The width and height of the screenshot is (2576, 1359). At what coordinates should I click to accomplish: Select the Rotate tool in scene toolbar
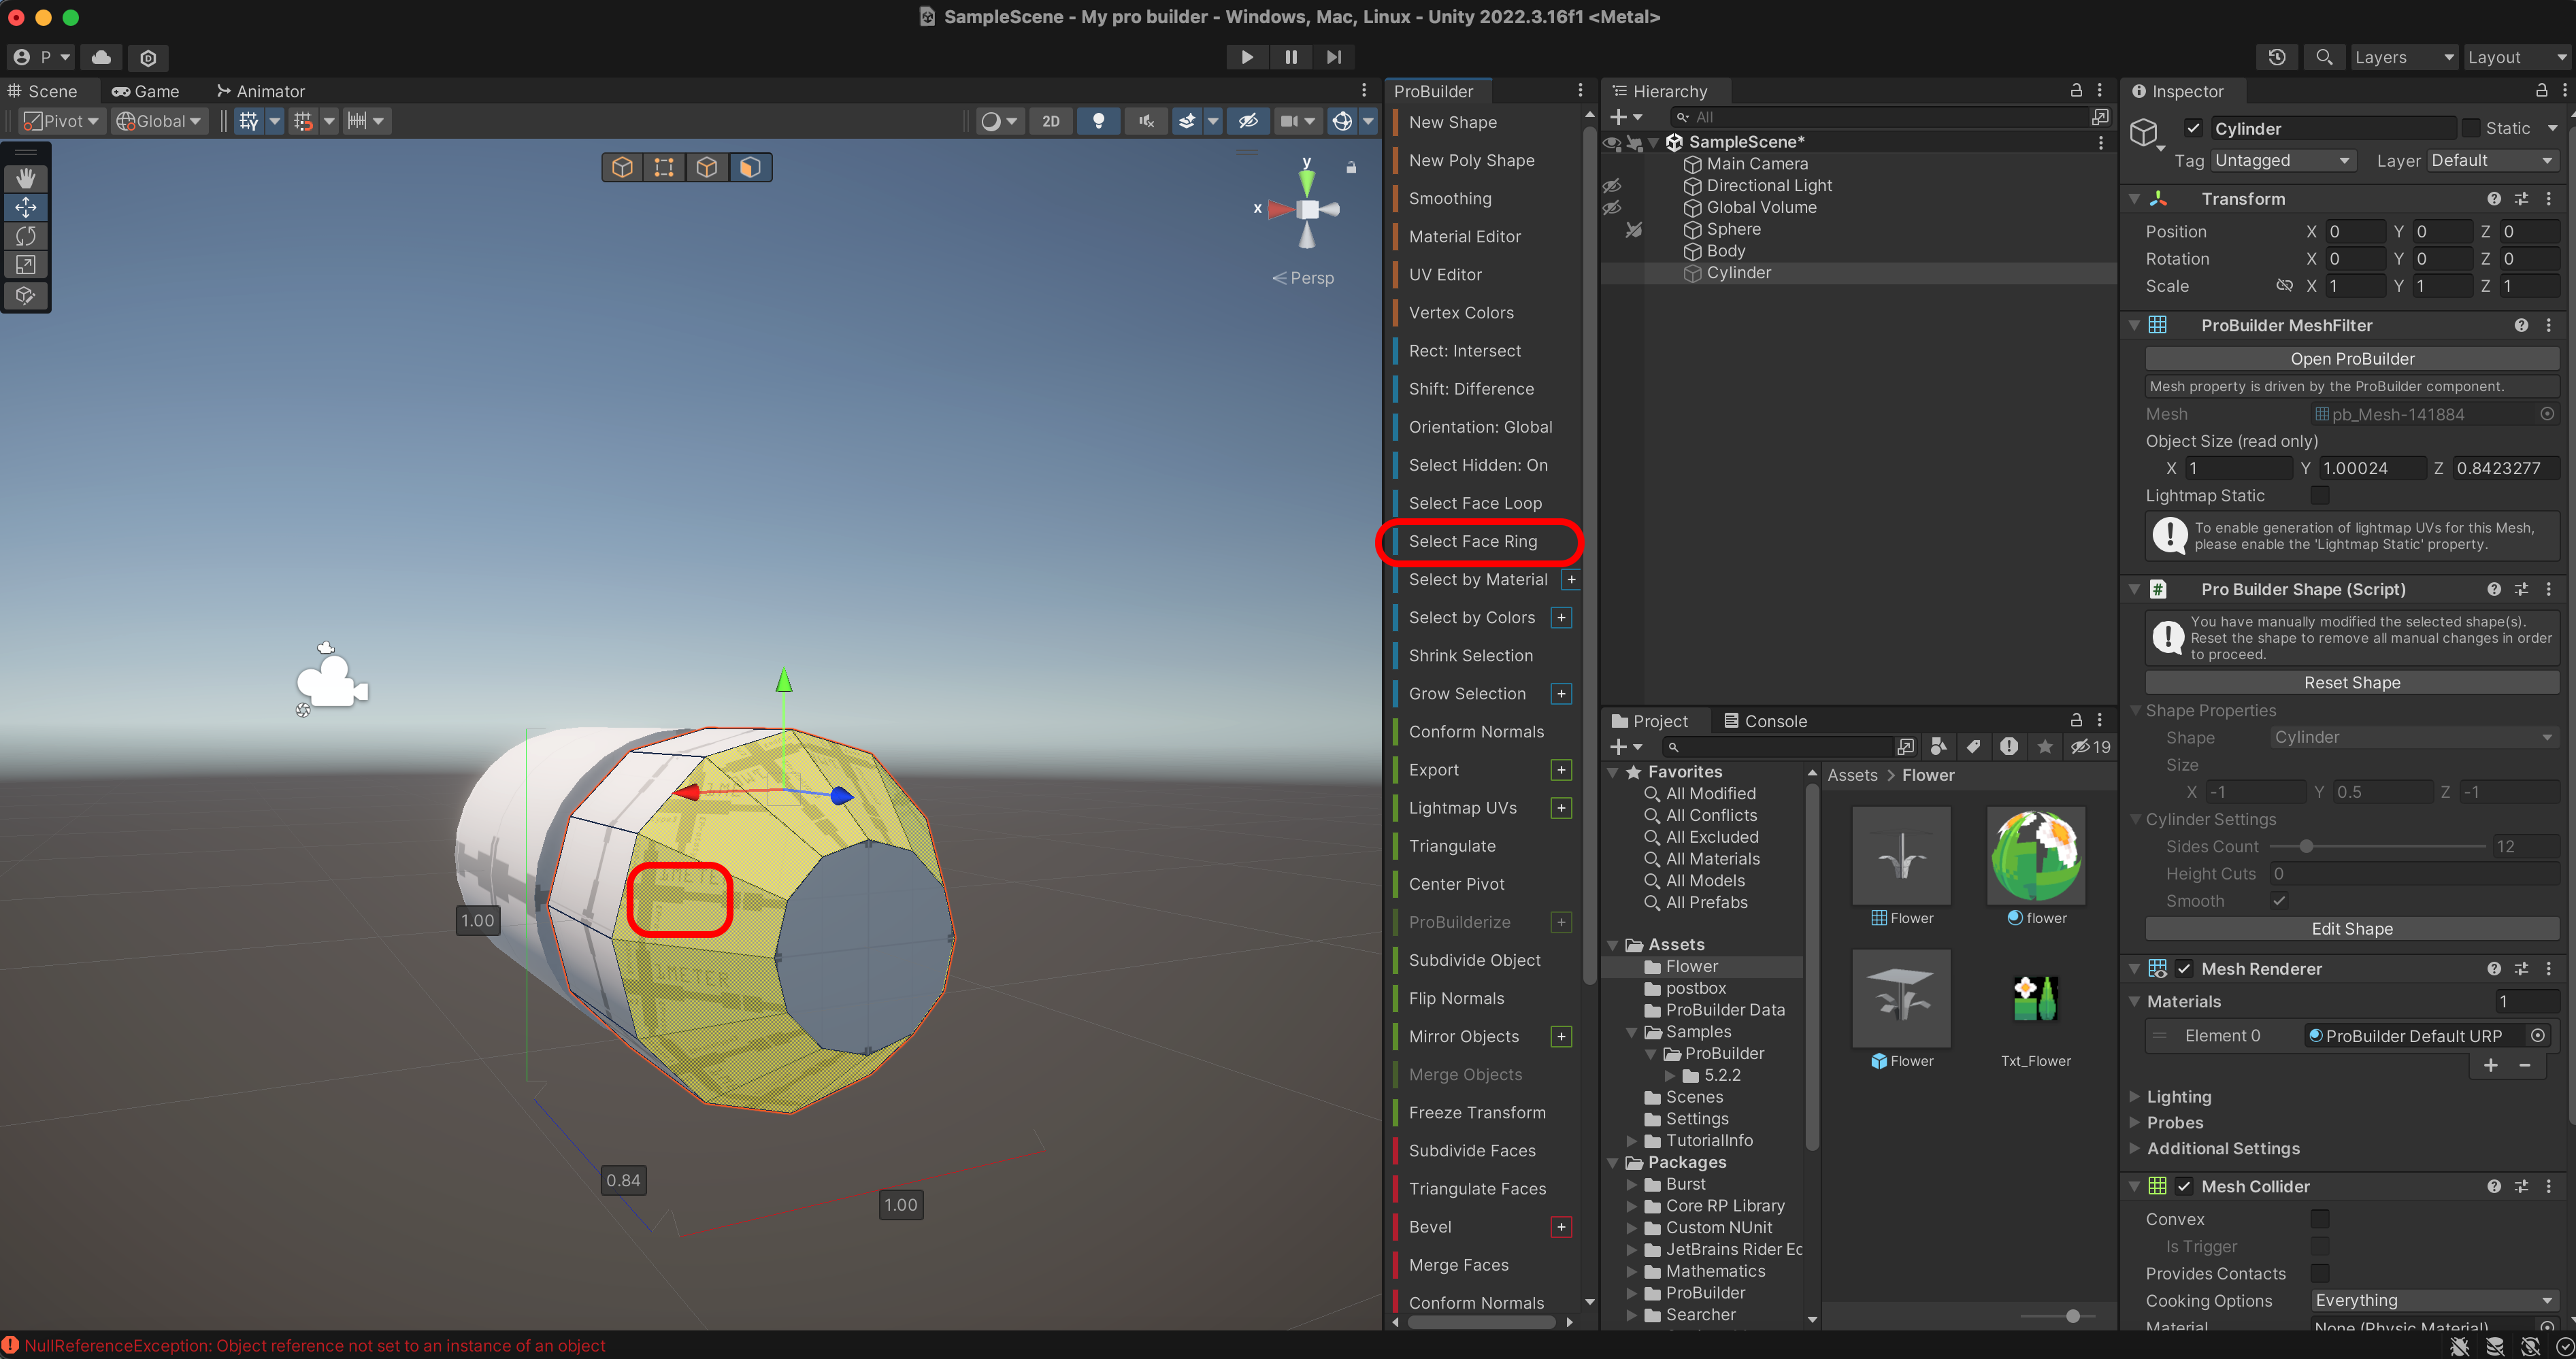coord(26,236)
